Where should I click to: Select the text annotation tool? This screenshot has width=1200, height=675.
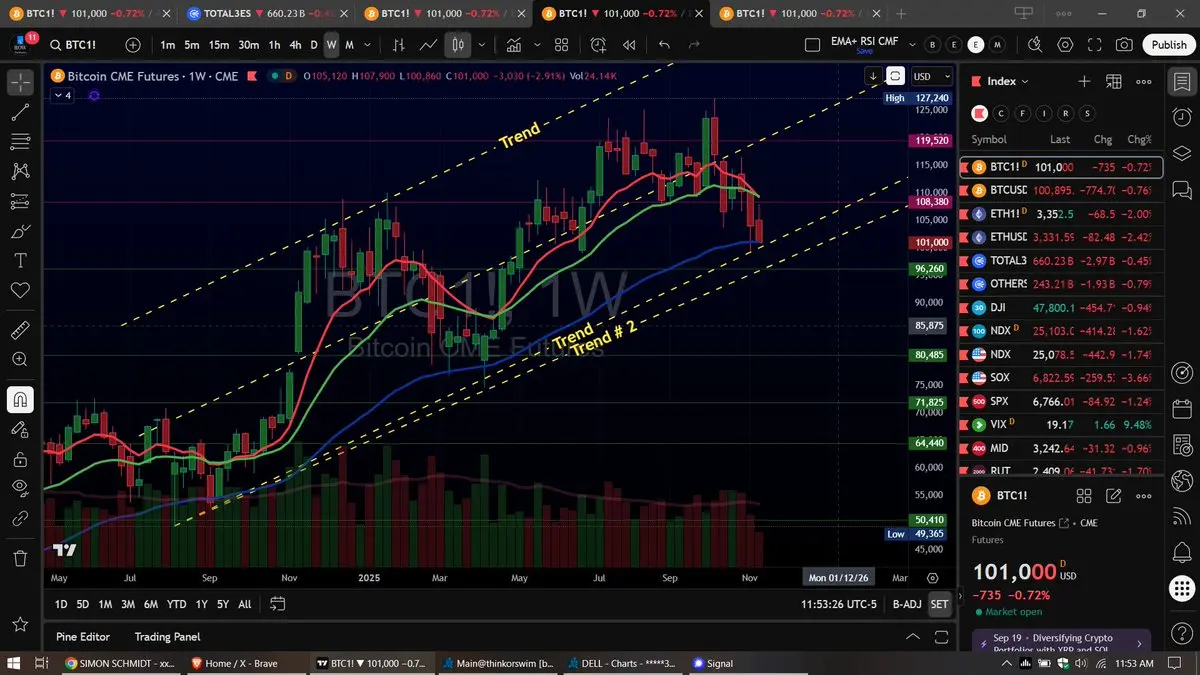tap(20, 260)
